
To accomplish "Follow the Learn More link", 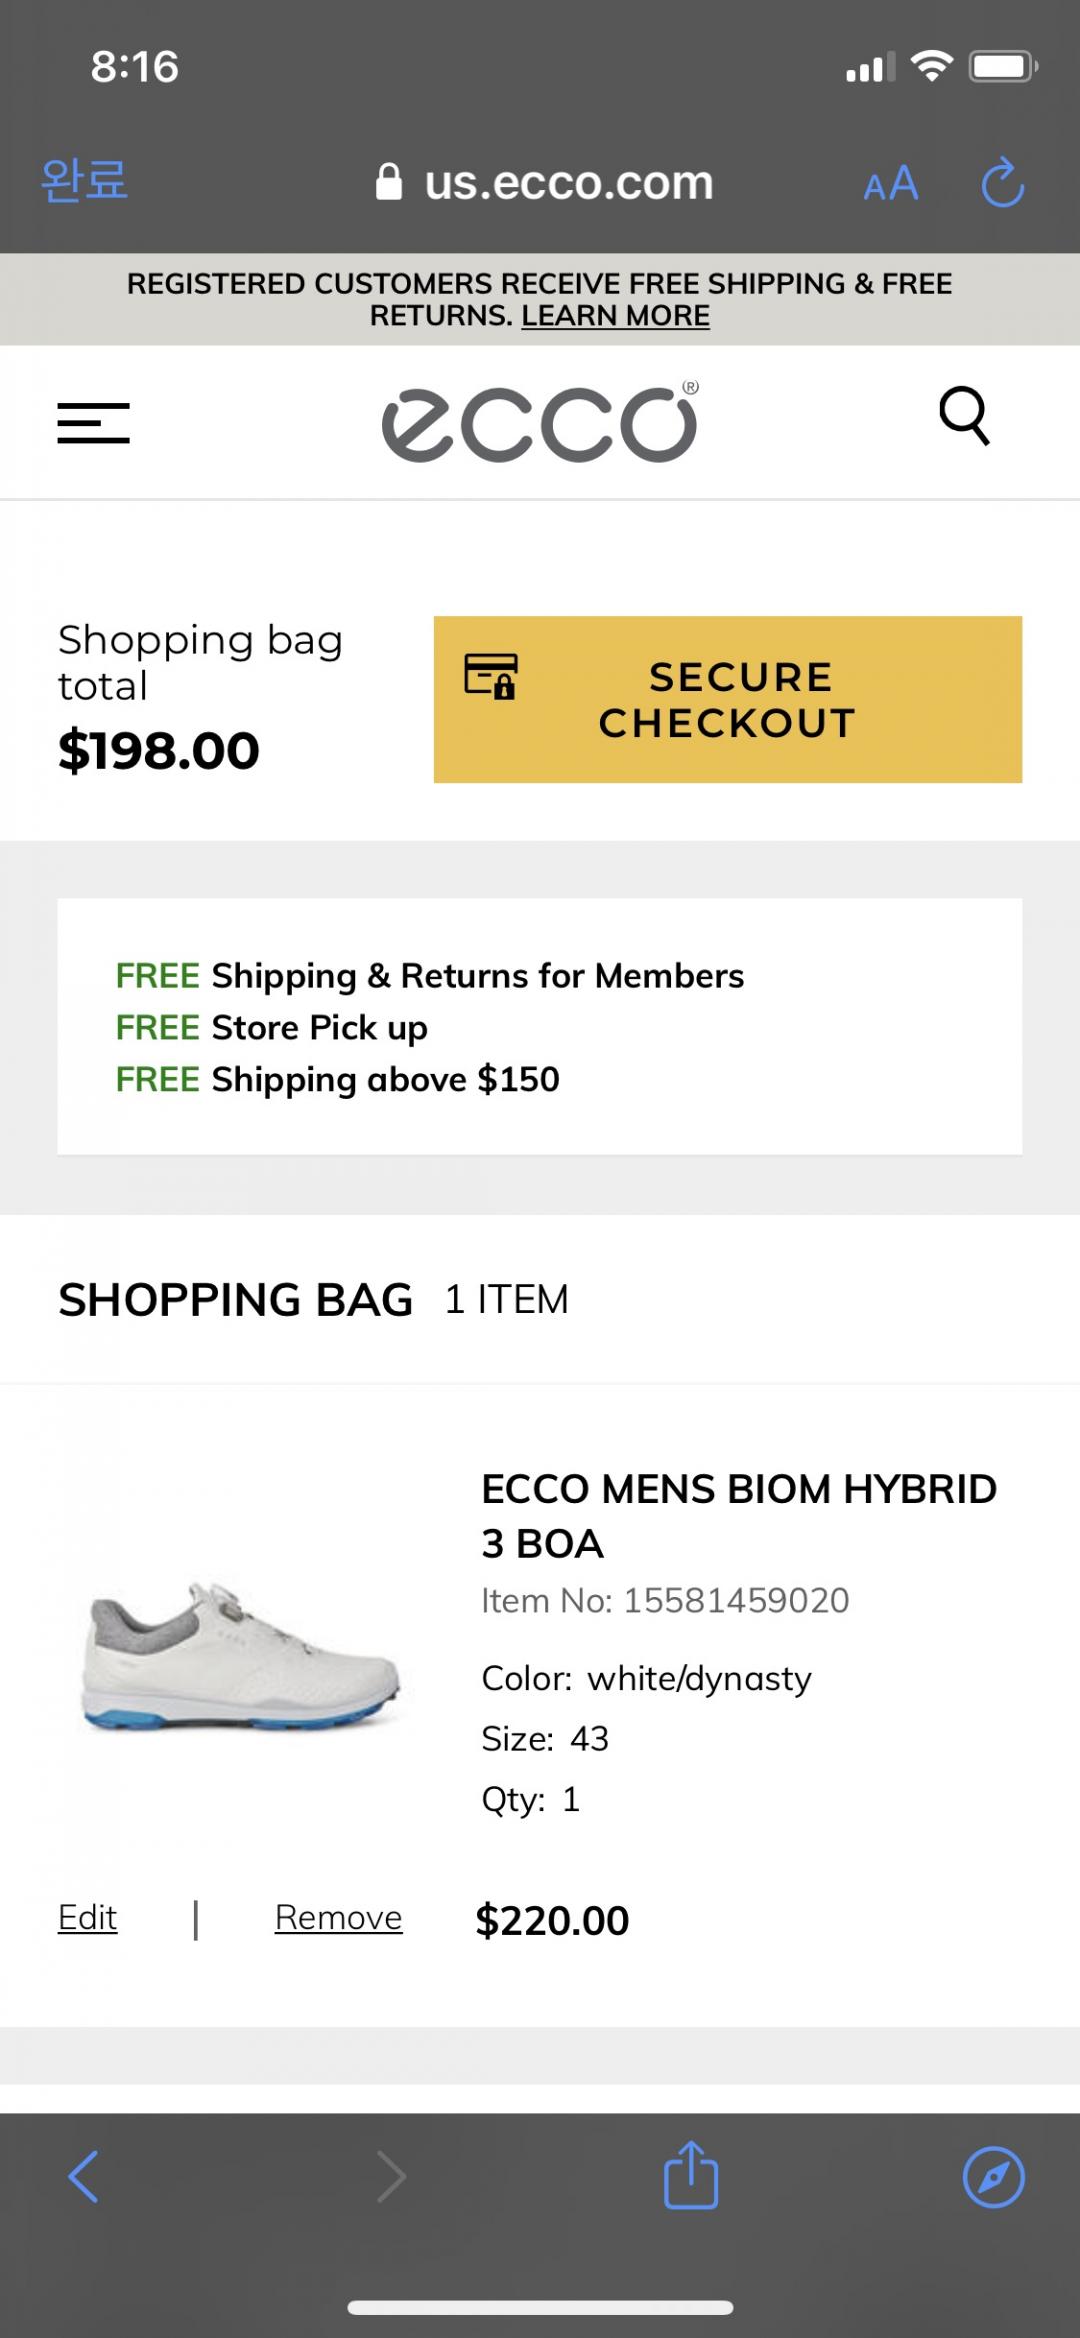I will point(615,316).
